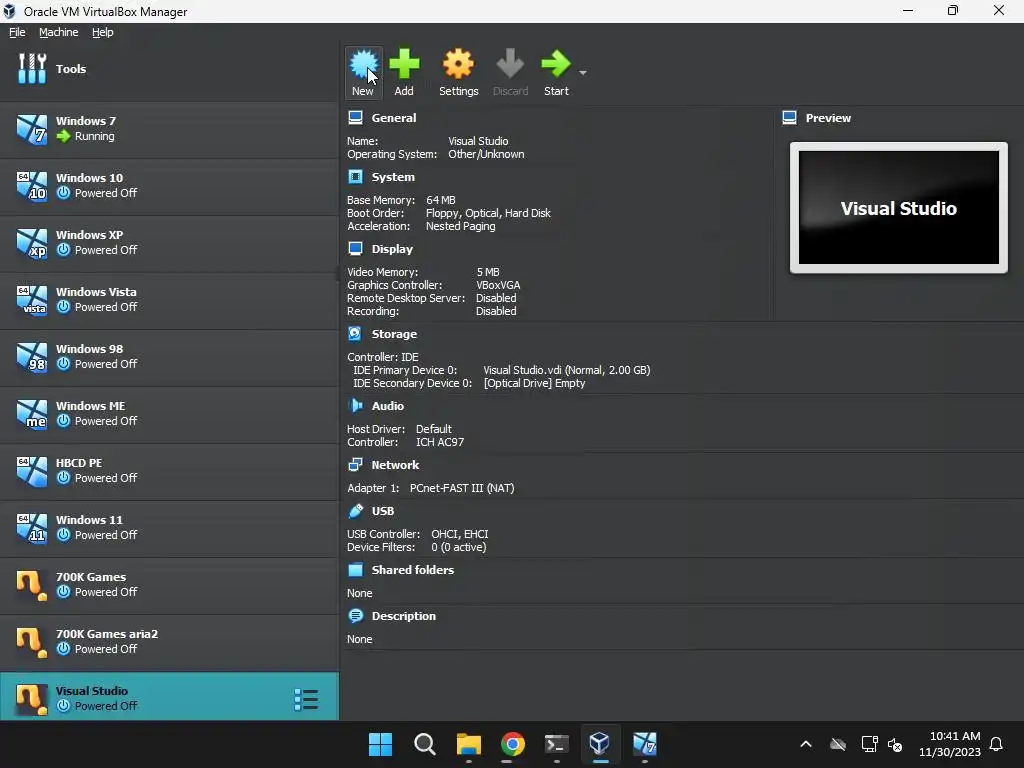The height and width of the screenshot is (768, 1024).
Task: Click the 'VBoxVGA' graphics controller value
Action: click(498, 285)
